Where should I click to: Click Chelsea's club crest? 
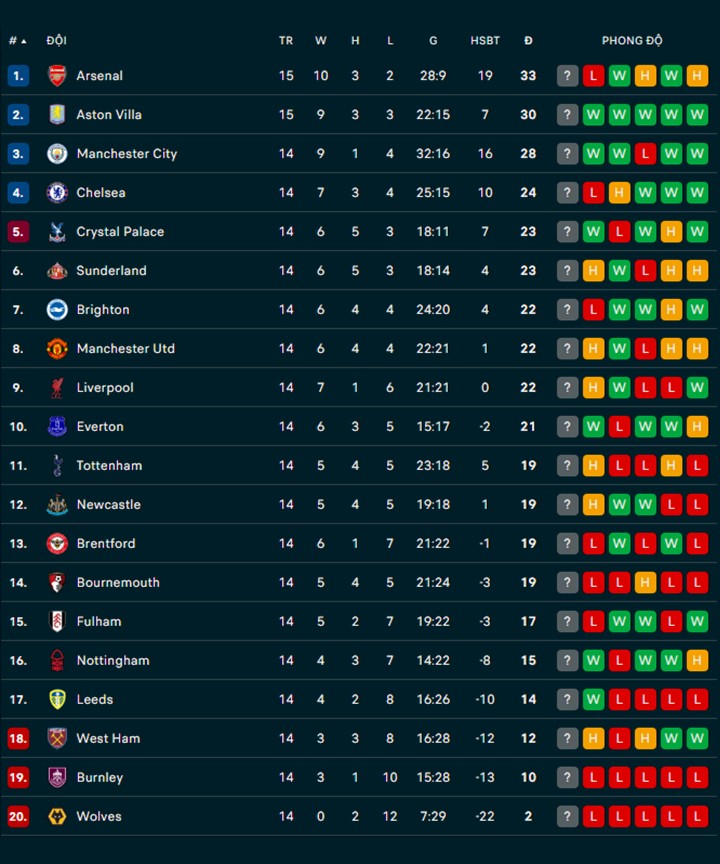coord(57,192)
